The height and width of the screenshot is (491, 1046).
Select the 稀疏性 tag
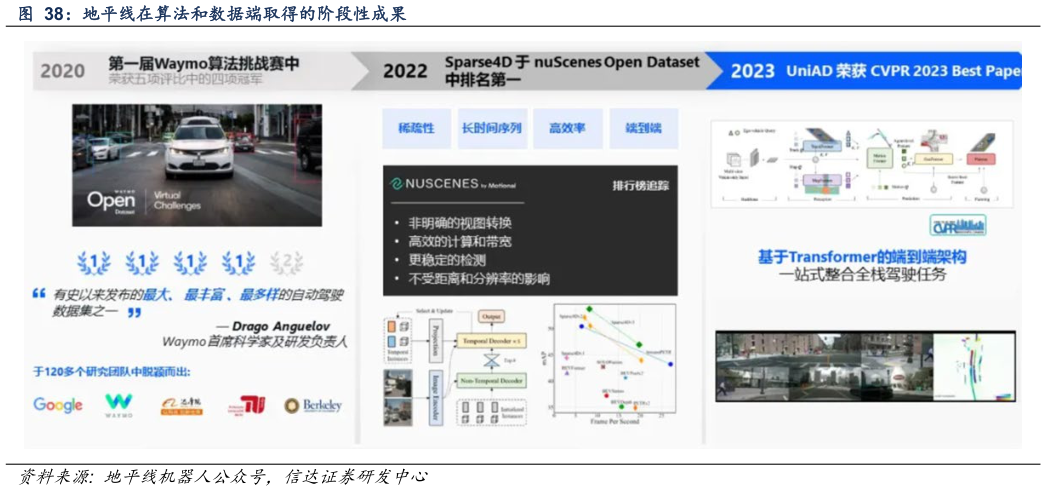416,128
